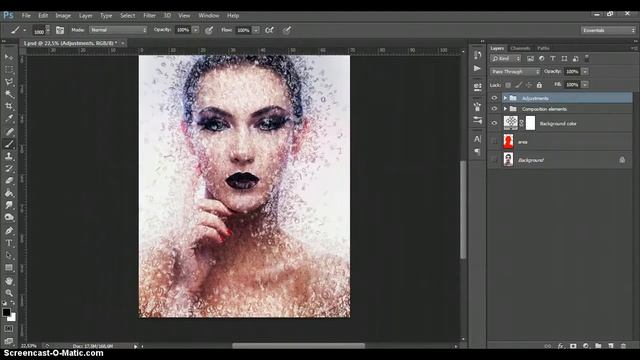Select the Magic Wand tool
This screenshot has height=360, width=640.
9,94
